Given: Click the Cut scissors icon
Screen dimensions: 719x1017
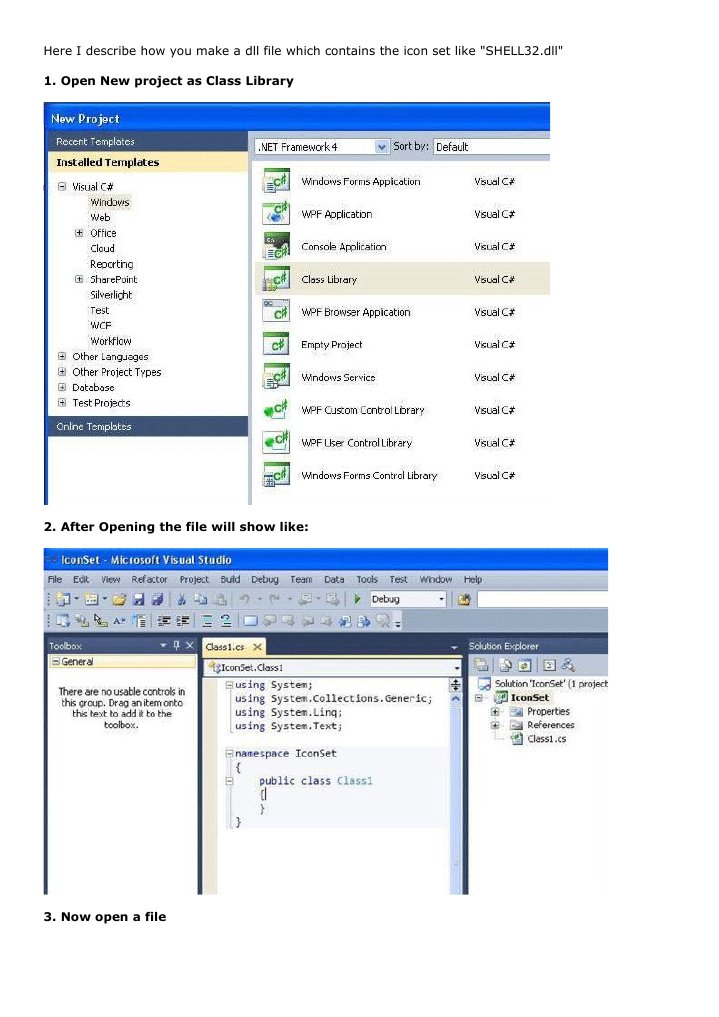Looking at the screenshot, I should click(182, 599).
